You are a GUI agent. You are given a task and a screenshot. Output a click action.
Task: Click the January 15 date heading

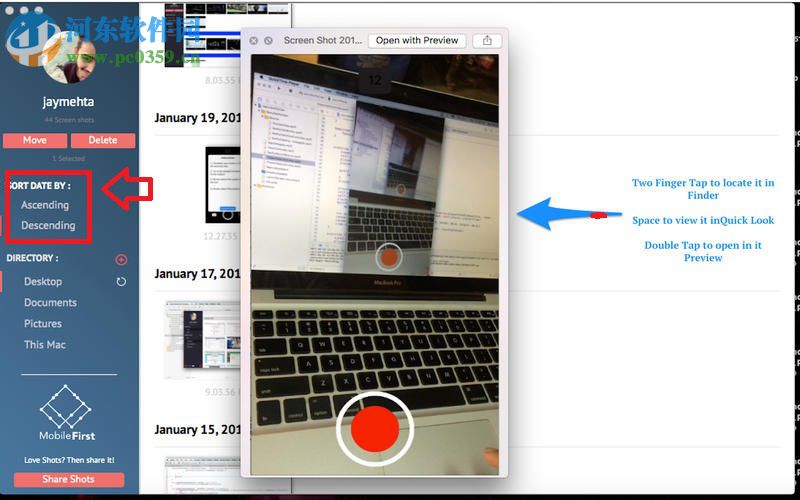197,430
